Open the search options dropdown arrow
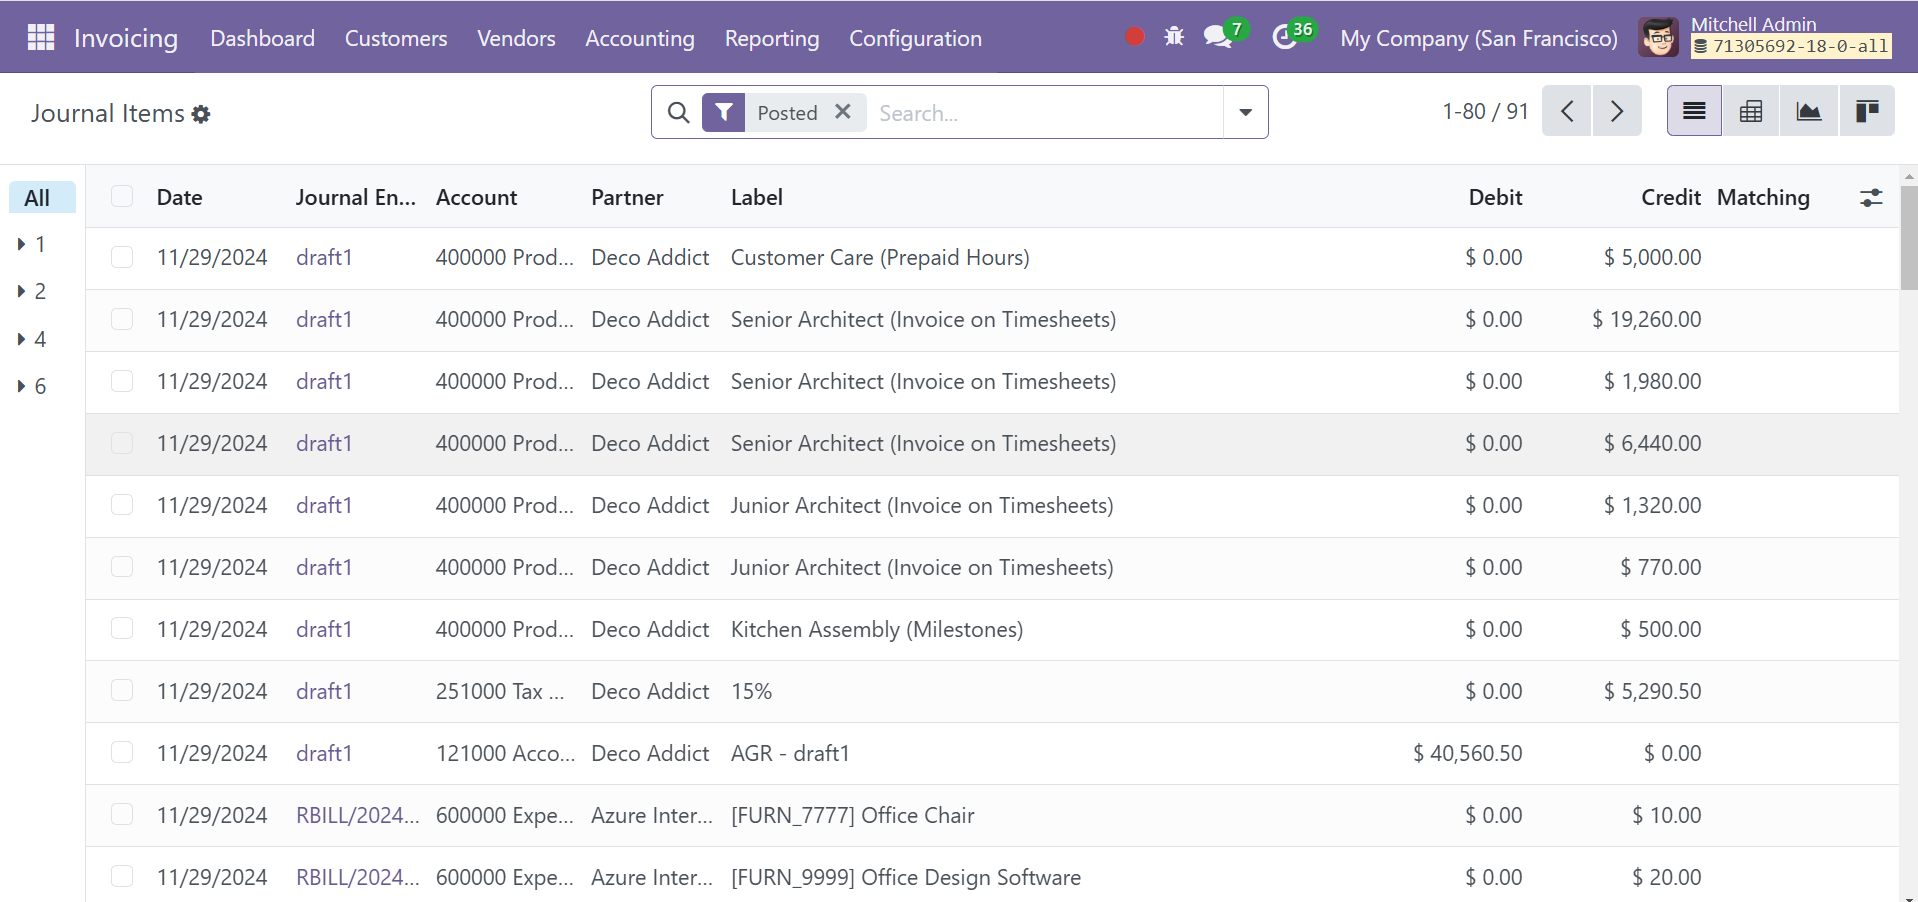The height and width of the screenshot is (902, 1918). pos(1245,112)
